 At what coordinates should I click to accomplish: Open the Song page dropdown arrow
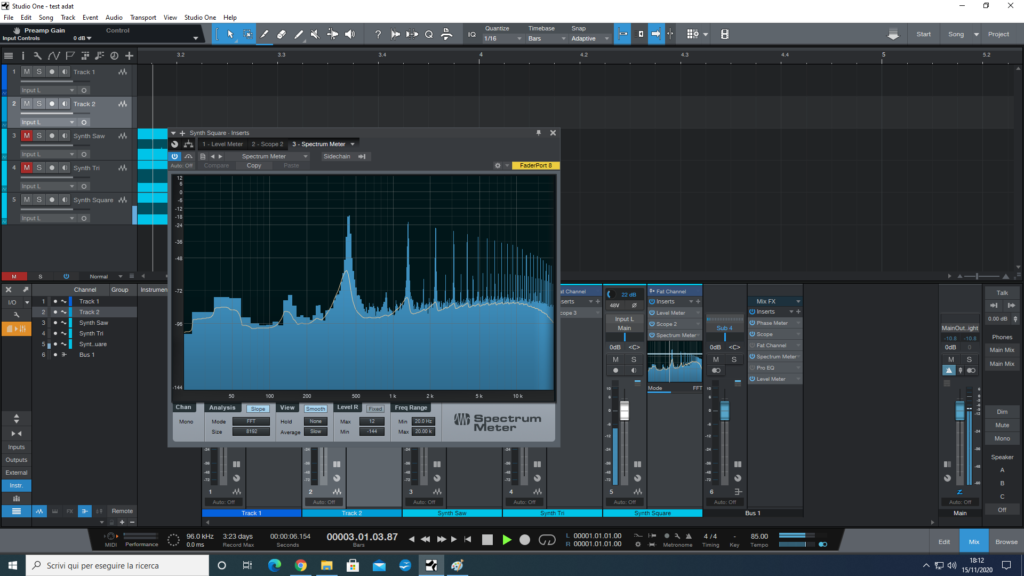click(x=976, y=35)
